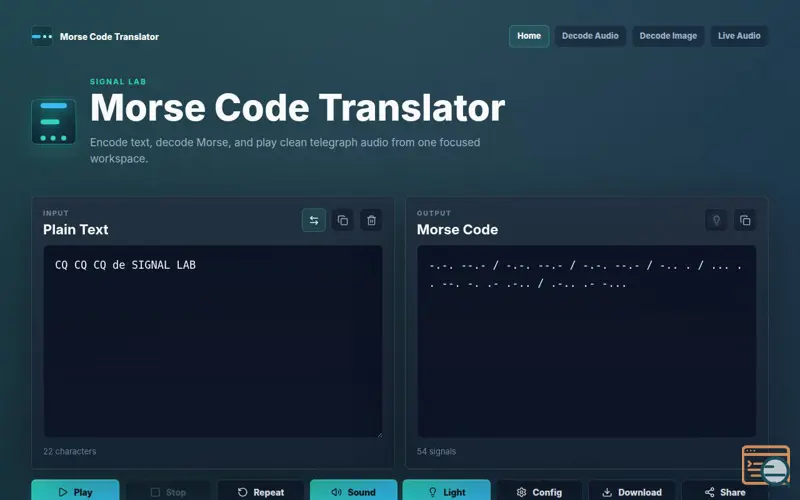Grab the input textarea corner resize handle

coord(379,434)
